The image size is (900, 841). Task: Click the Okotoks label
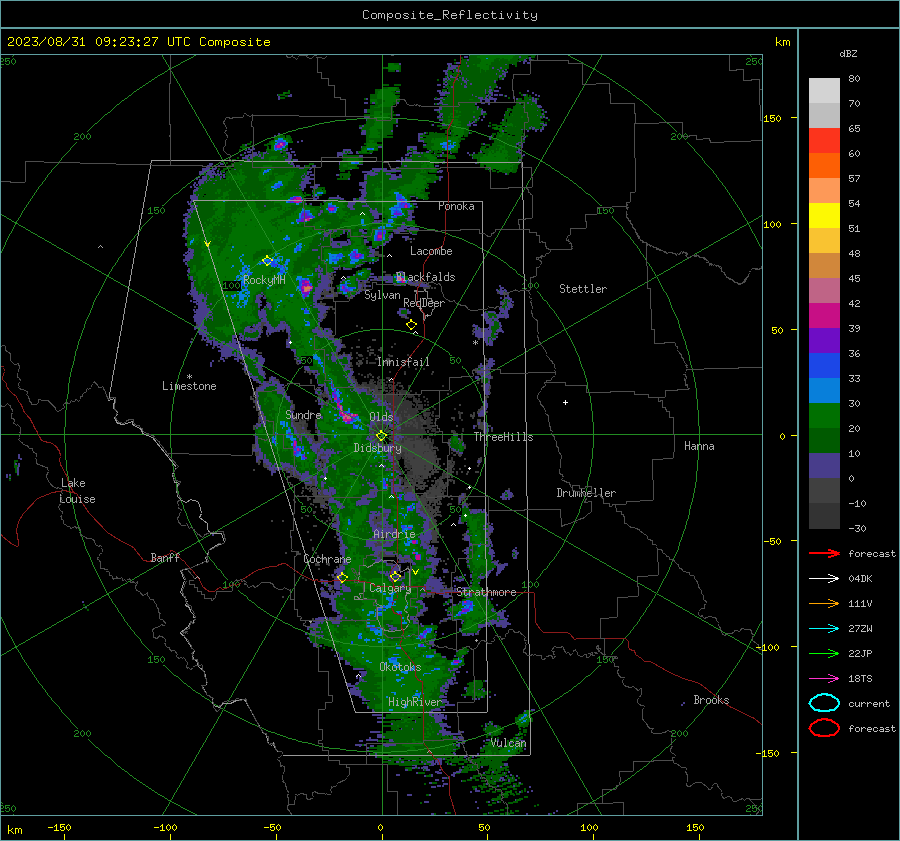point(400,667)
